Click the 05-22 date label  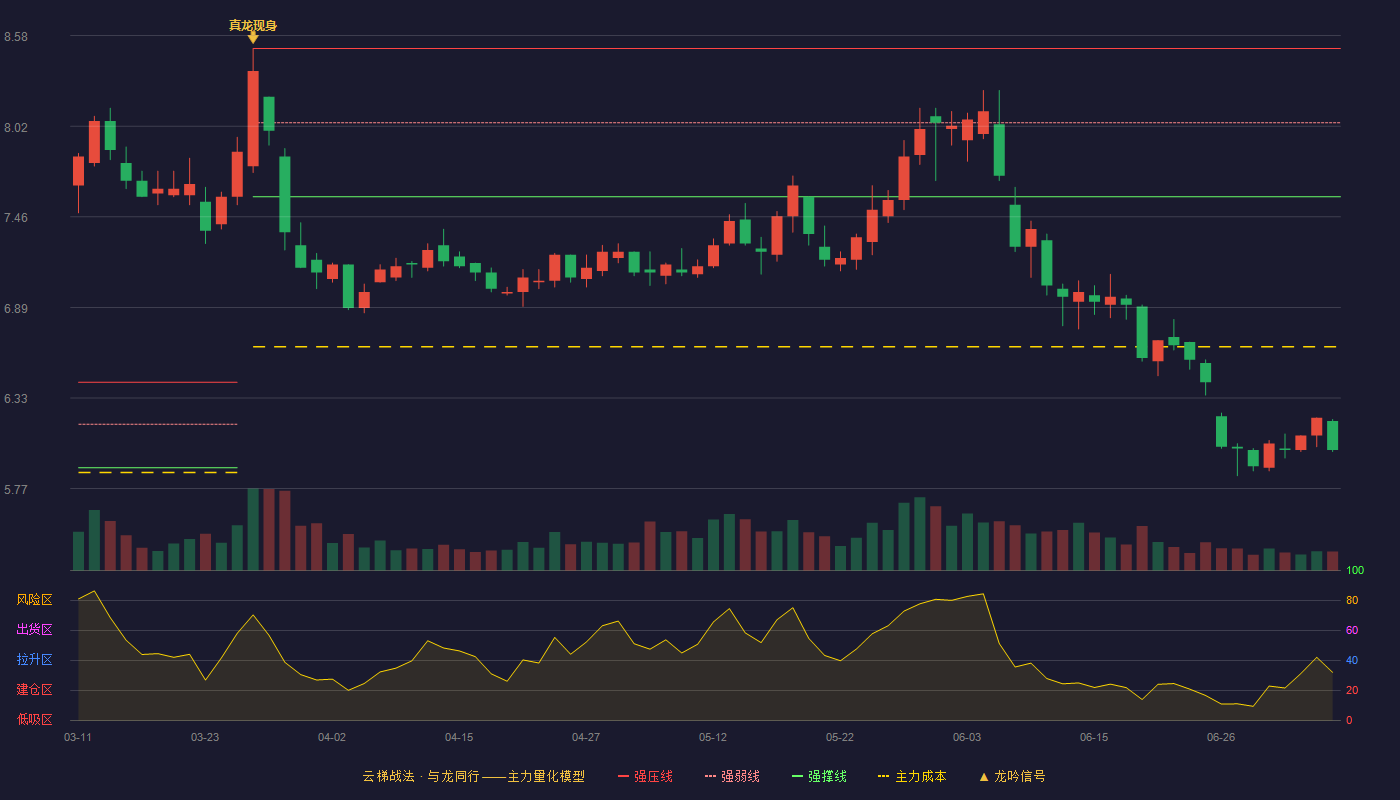[x=840, y=737]
